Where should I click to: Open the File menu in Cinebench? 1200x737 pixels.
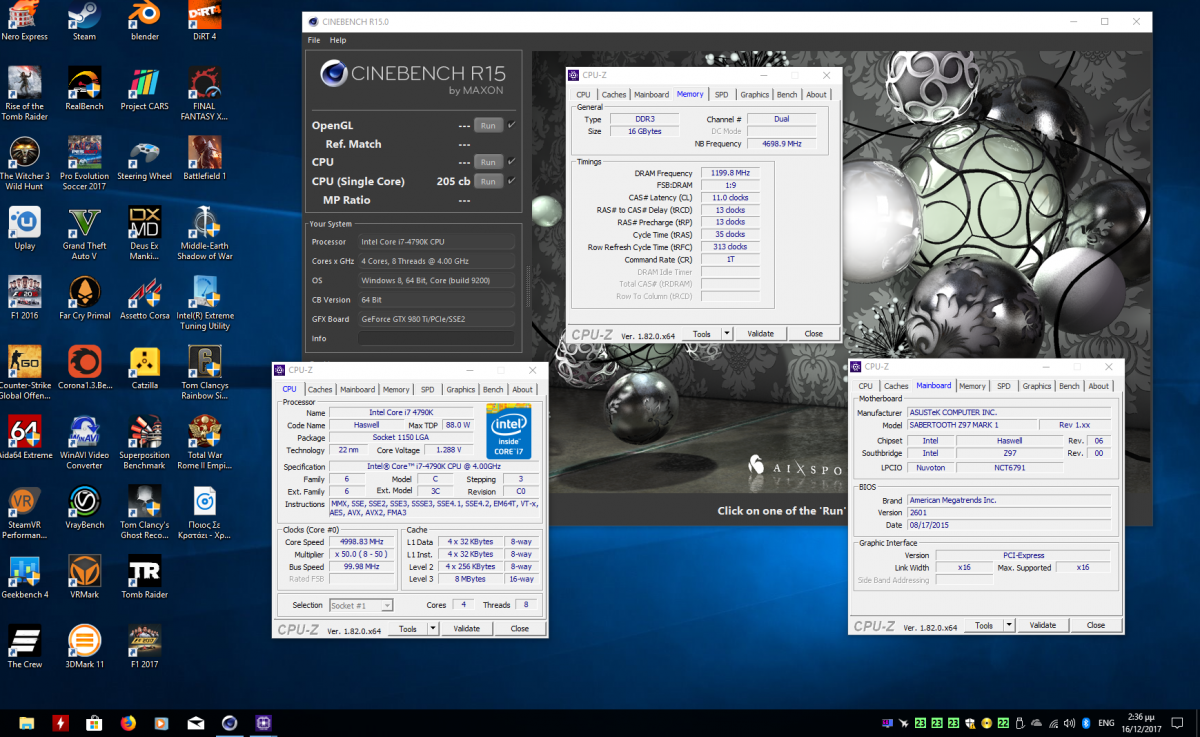pos(314,40)
